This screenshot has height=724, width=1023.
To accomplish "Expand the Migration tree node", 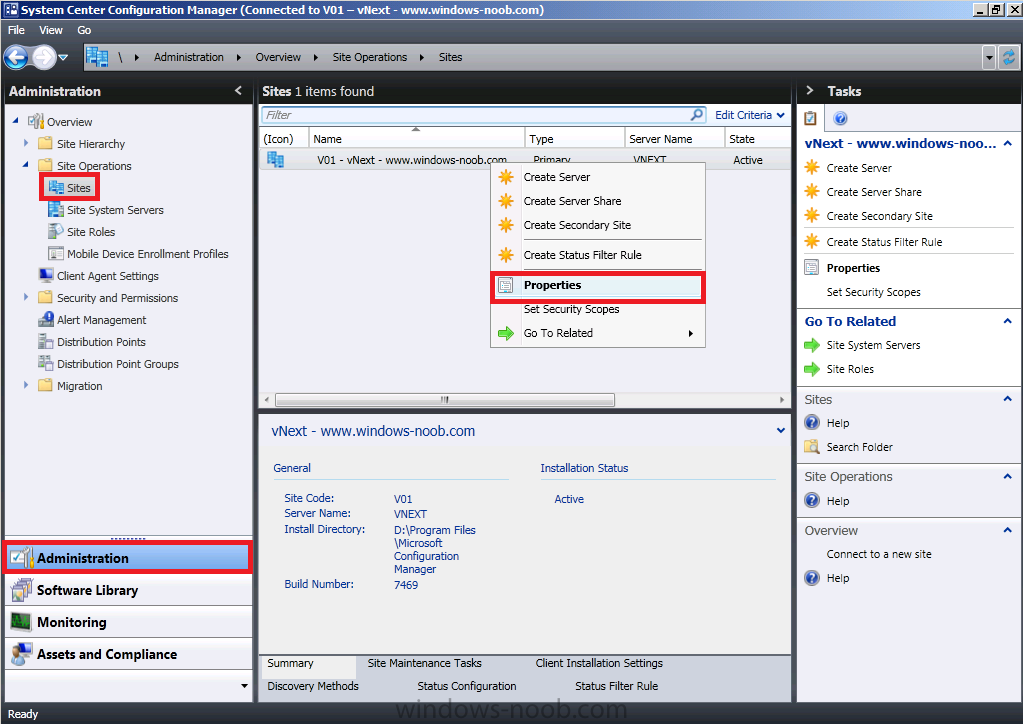I will 26,385.
